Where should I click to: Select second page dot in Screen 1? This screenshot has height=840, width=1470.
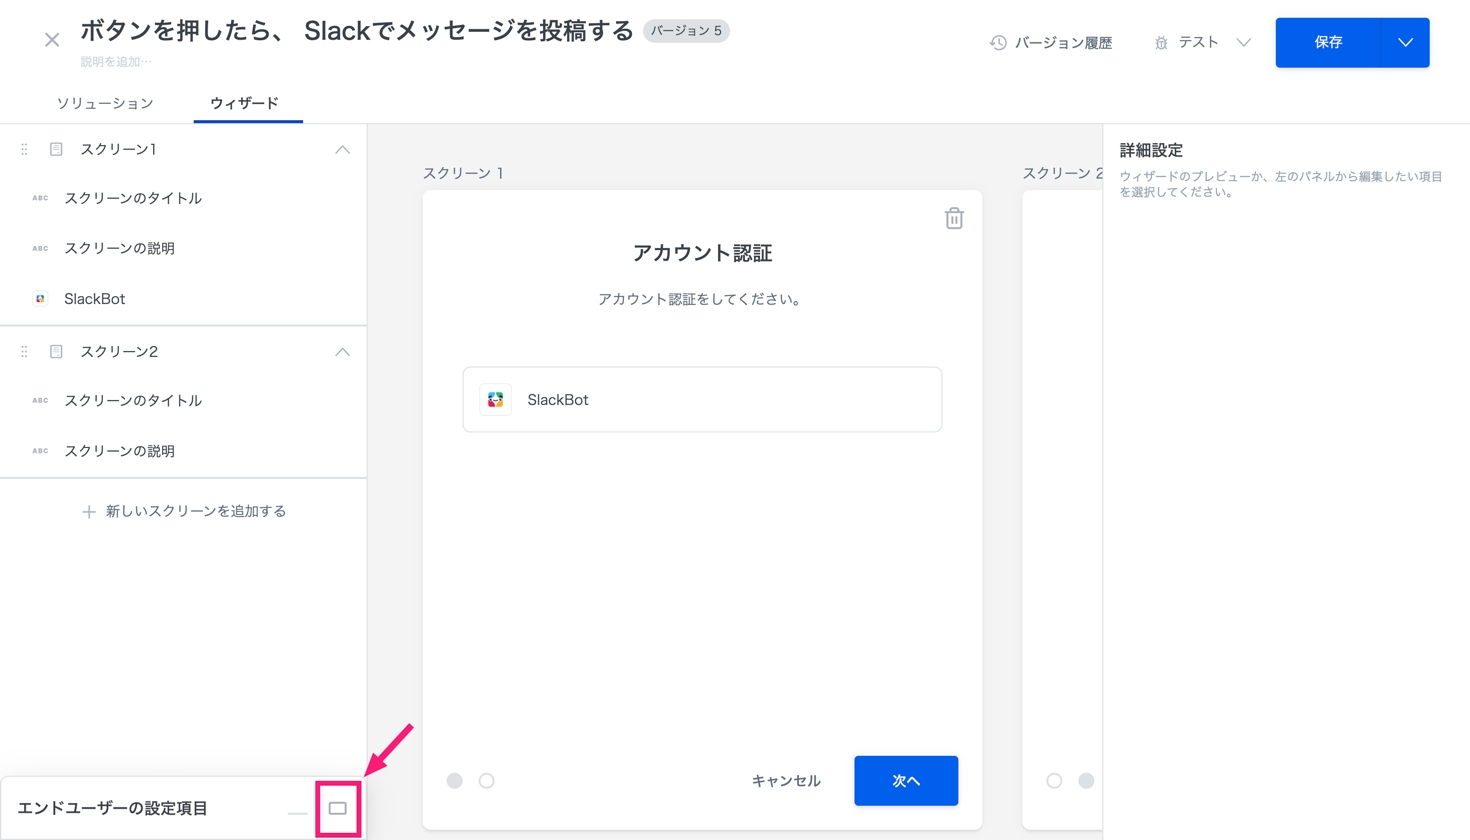[487, 781]
